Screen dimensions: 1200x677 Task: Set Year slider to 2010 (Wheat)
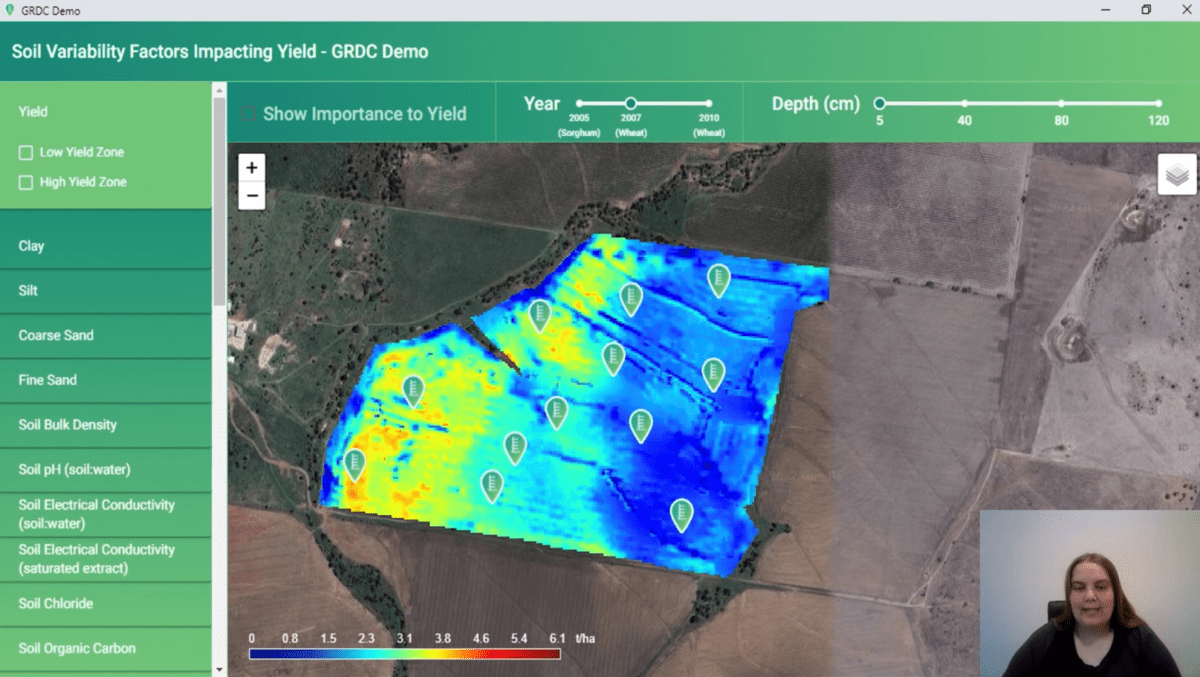[709, 103]
